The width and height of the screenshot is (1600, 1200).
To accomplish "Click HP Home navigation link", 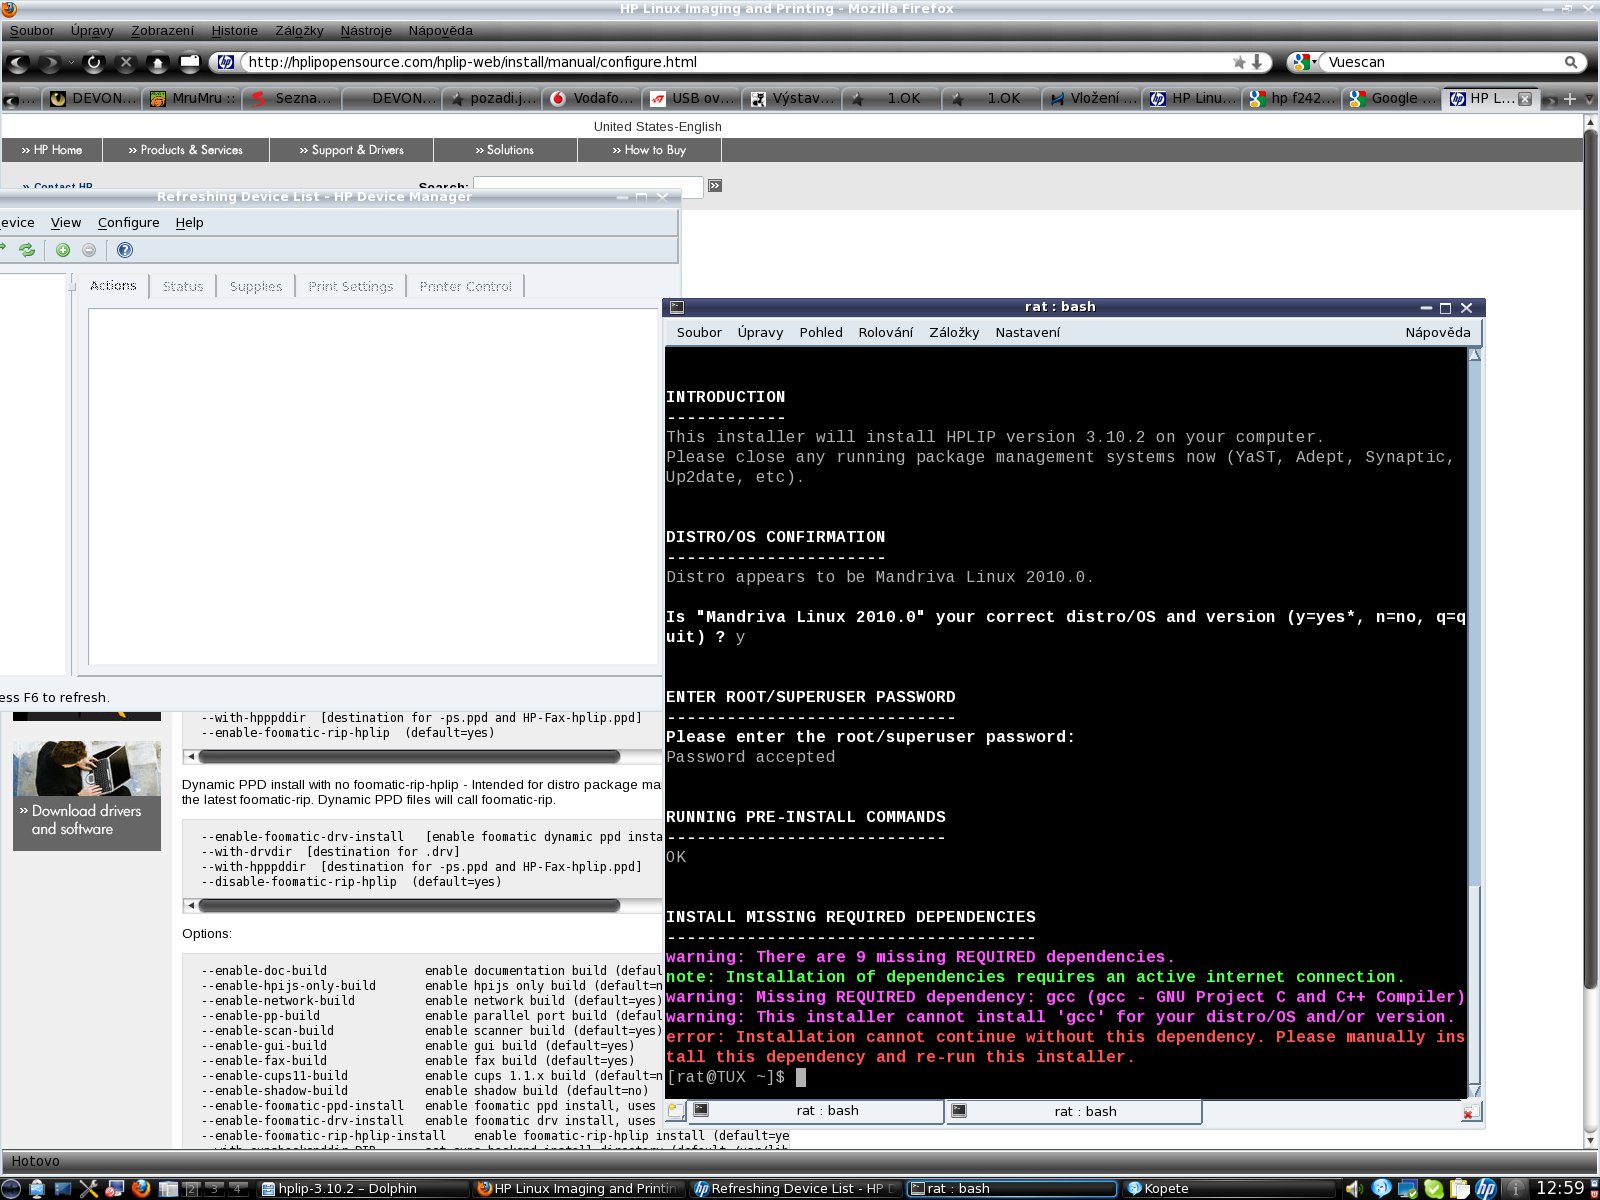I will (52, 150).
